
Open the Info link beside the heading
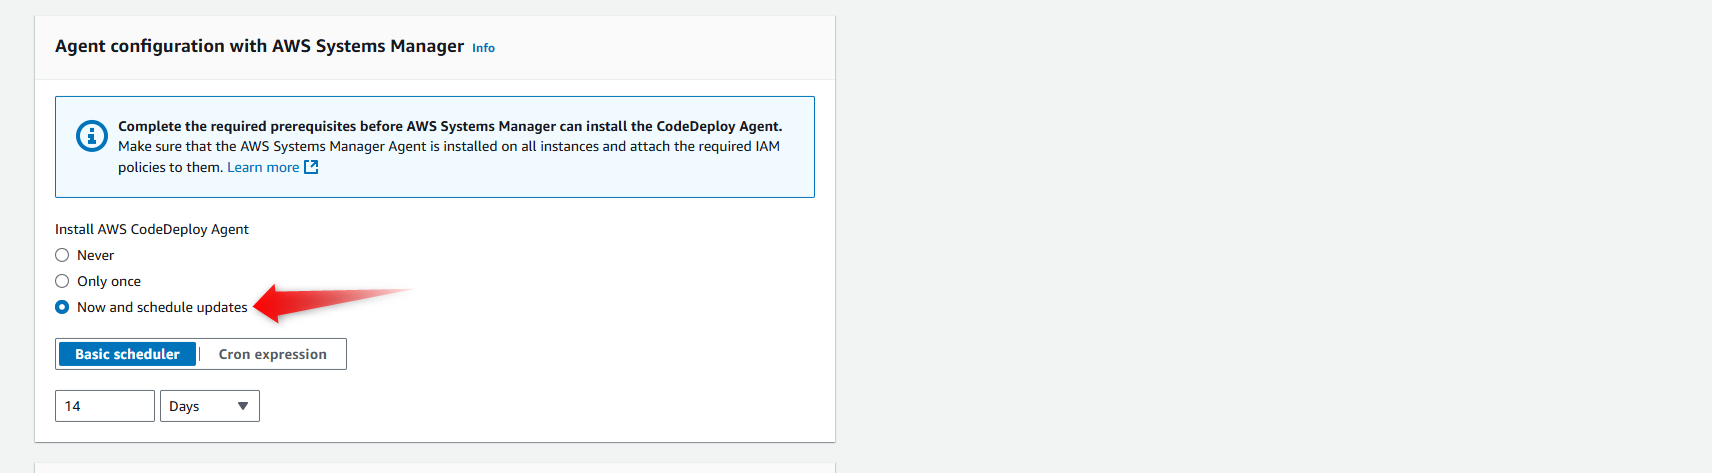483,48
